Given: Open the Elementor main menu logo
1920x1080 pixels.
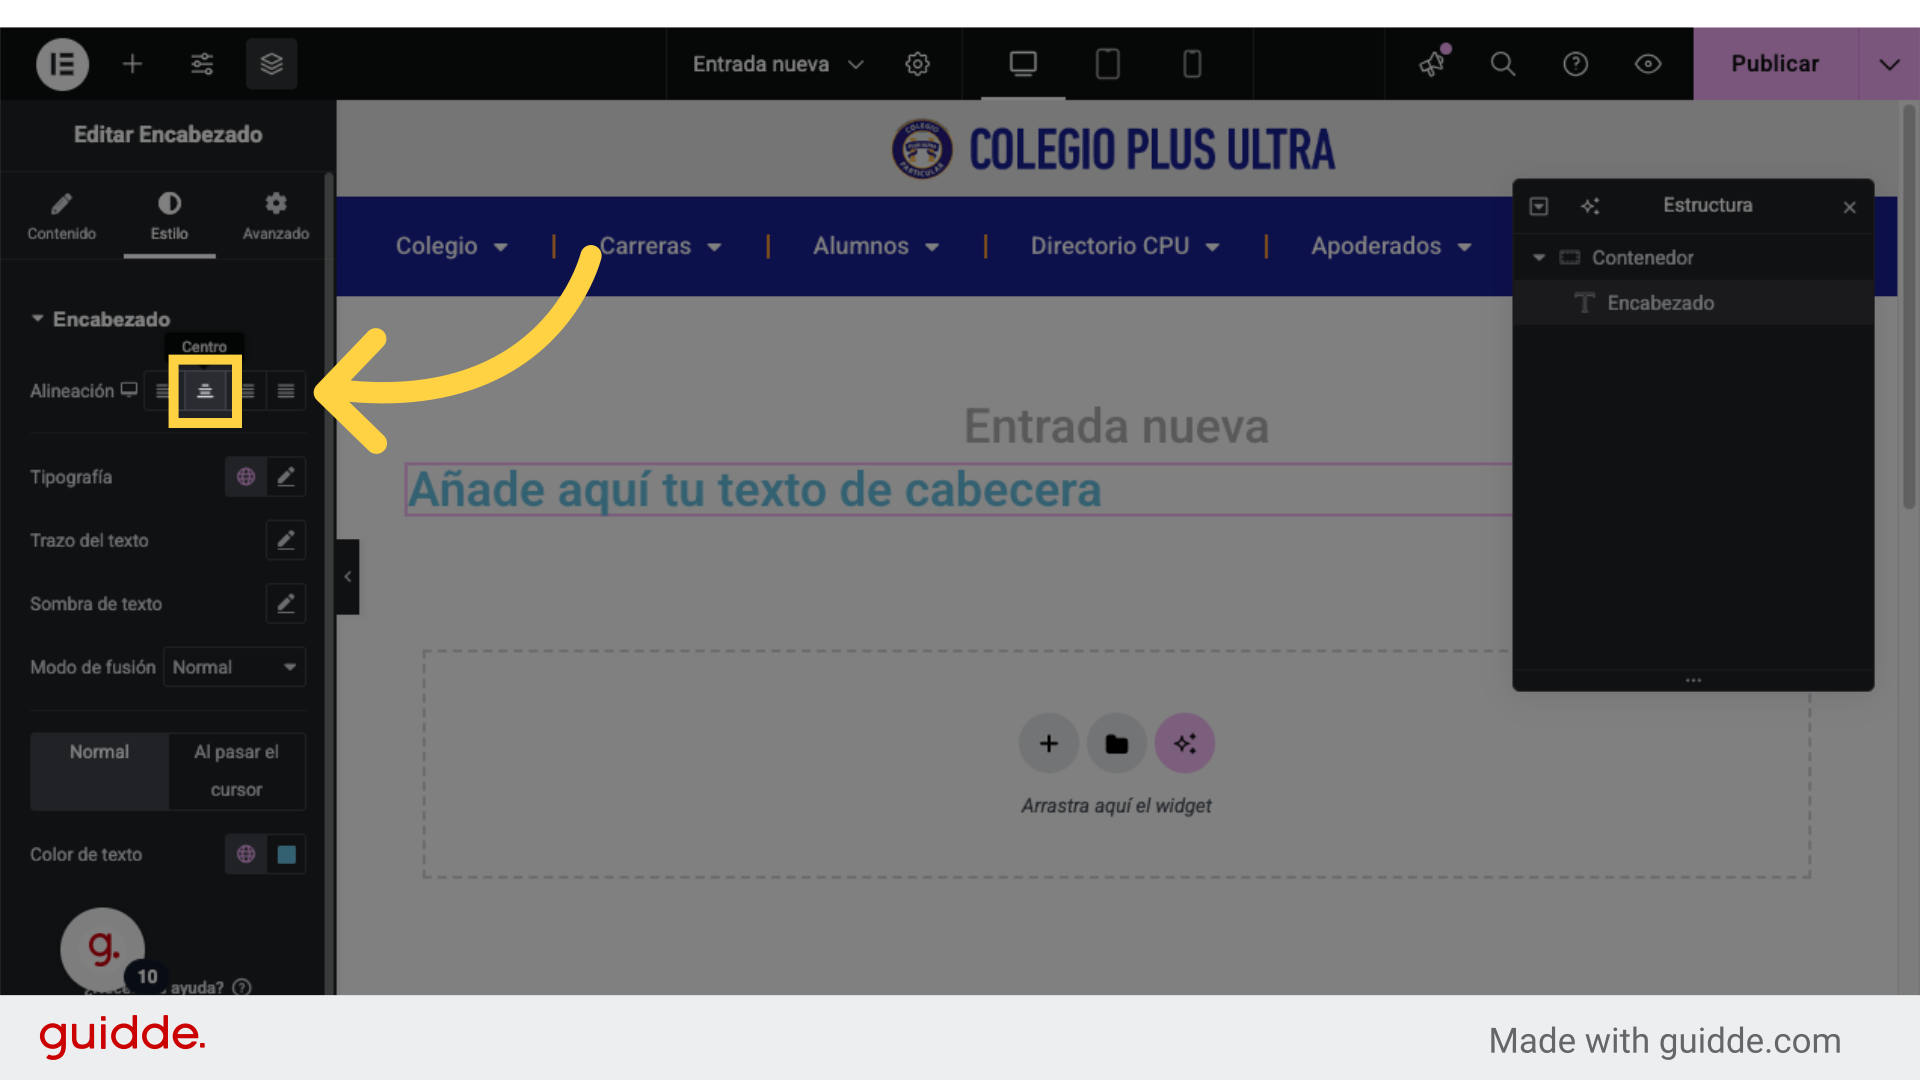Looking at the screenshot, I should coord(63,64).
